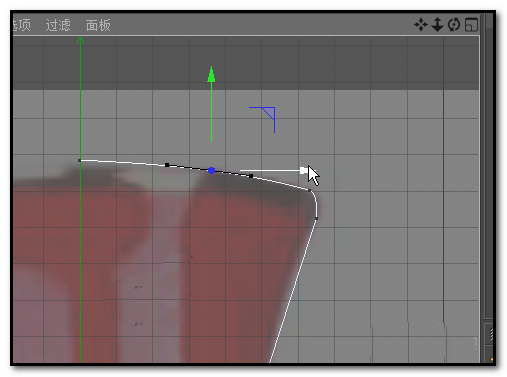Select the blue highlighted spline point

tap(211, 171)
